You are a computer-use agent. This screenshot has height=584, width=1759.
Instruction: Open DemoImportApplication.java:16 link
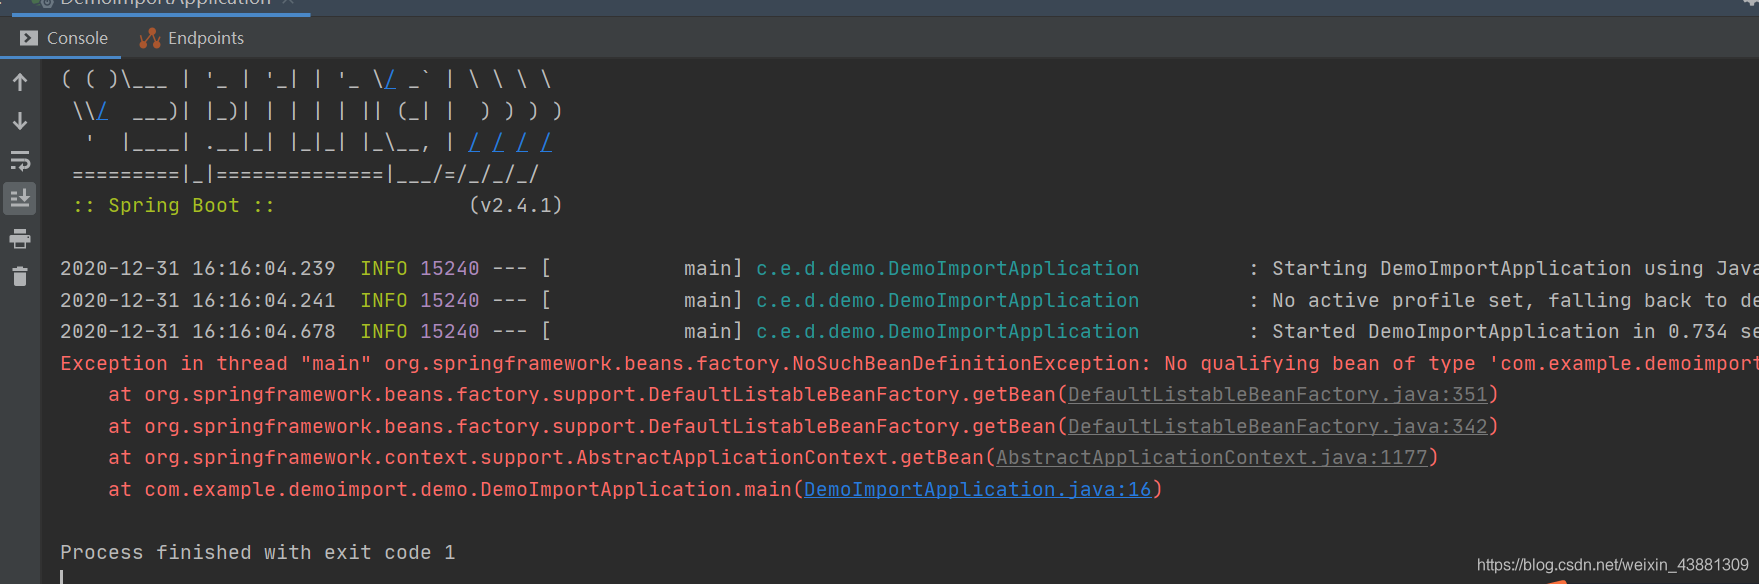coord(978,490)
